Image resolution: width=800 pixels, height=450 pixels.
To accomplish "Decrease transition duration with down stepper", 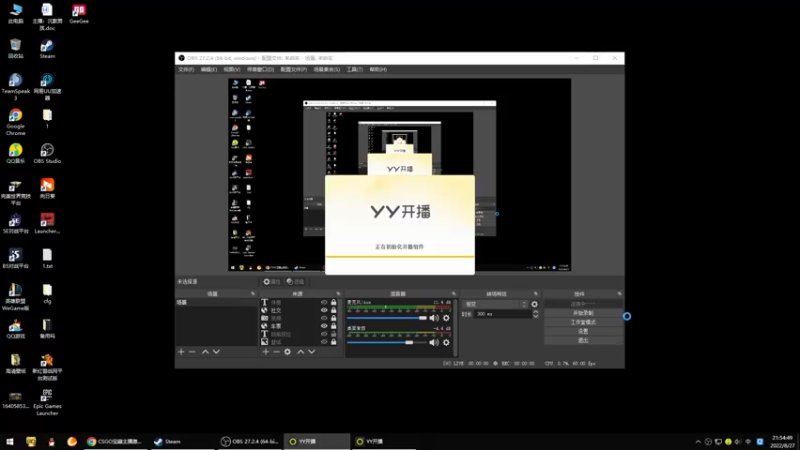I will tap(535, 316).
